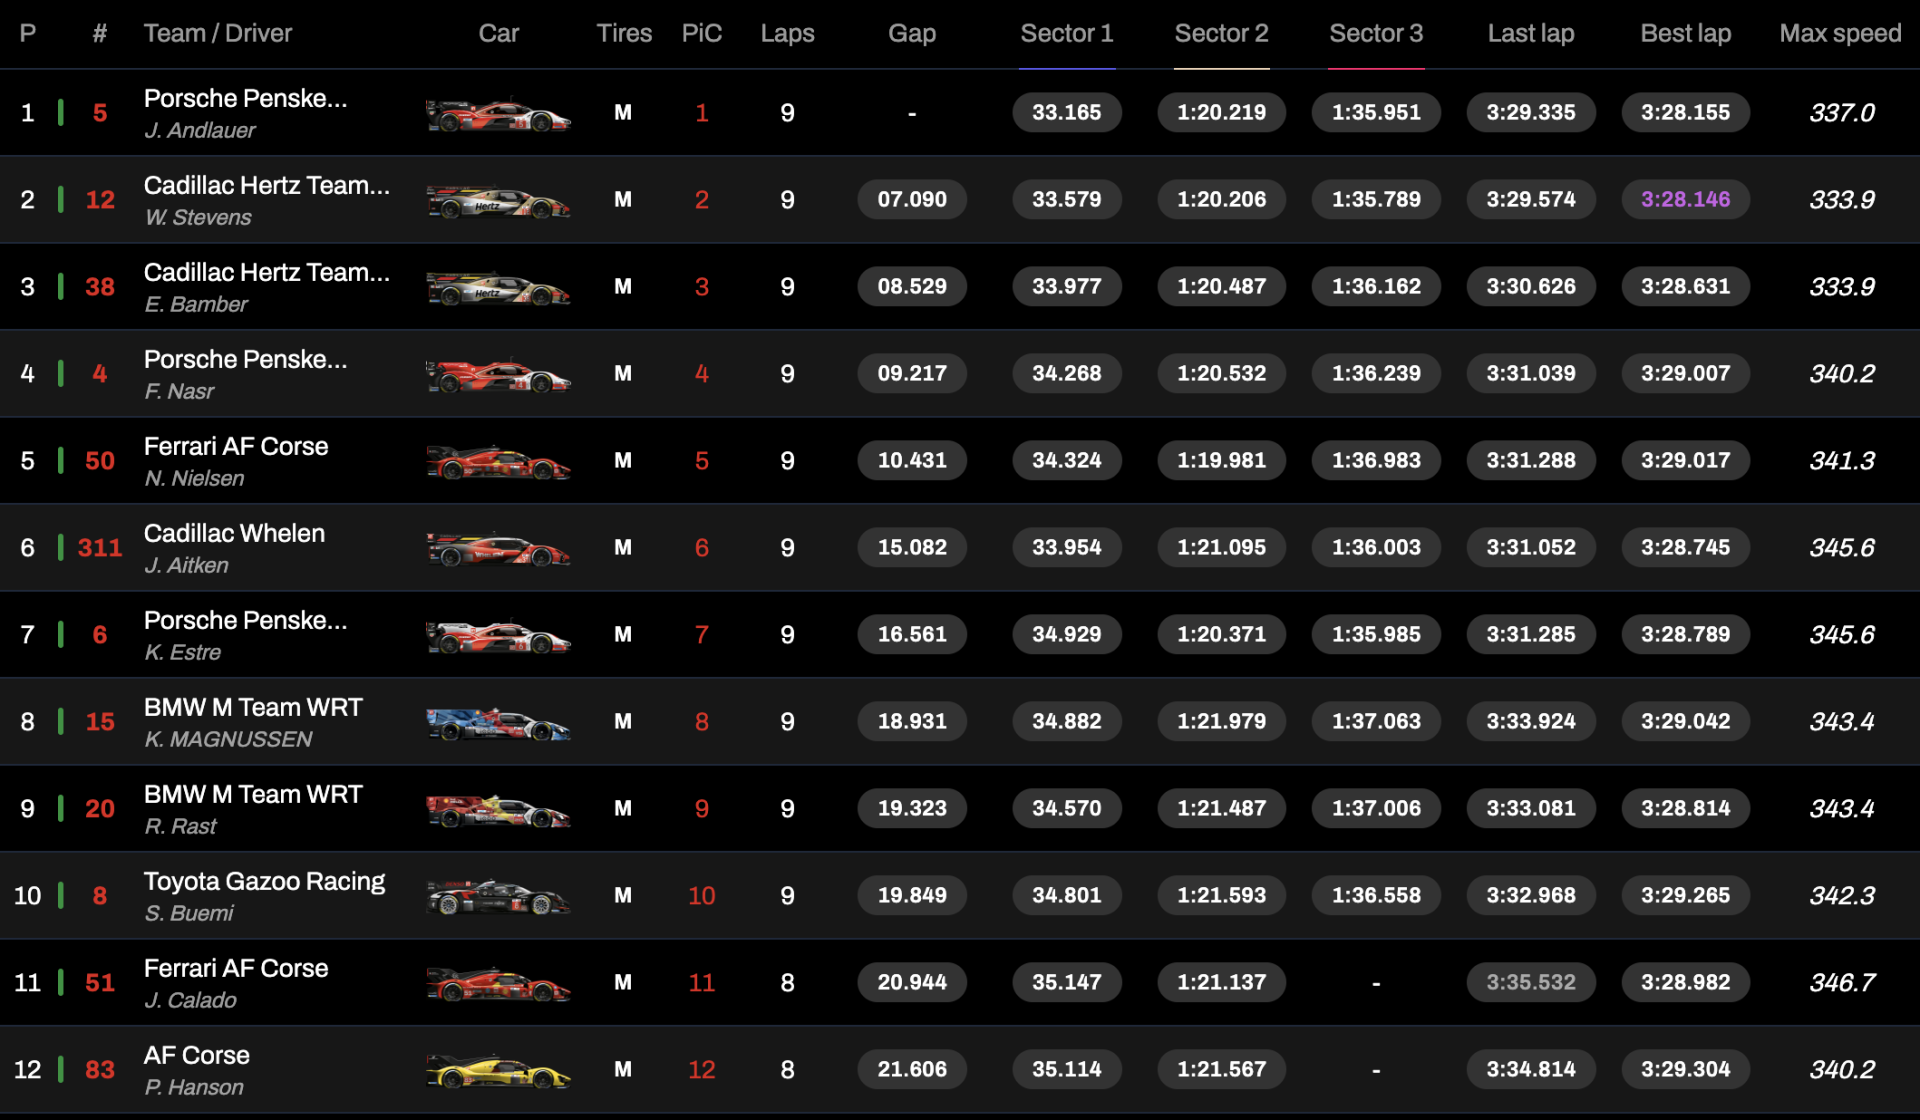The width and height of the screenshot is (1920, 1120).
Task: Click the Gap column header
Action: pyautogui.click(x=912, y=33)
